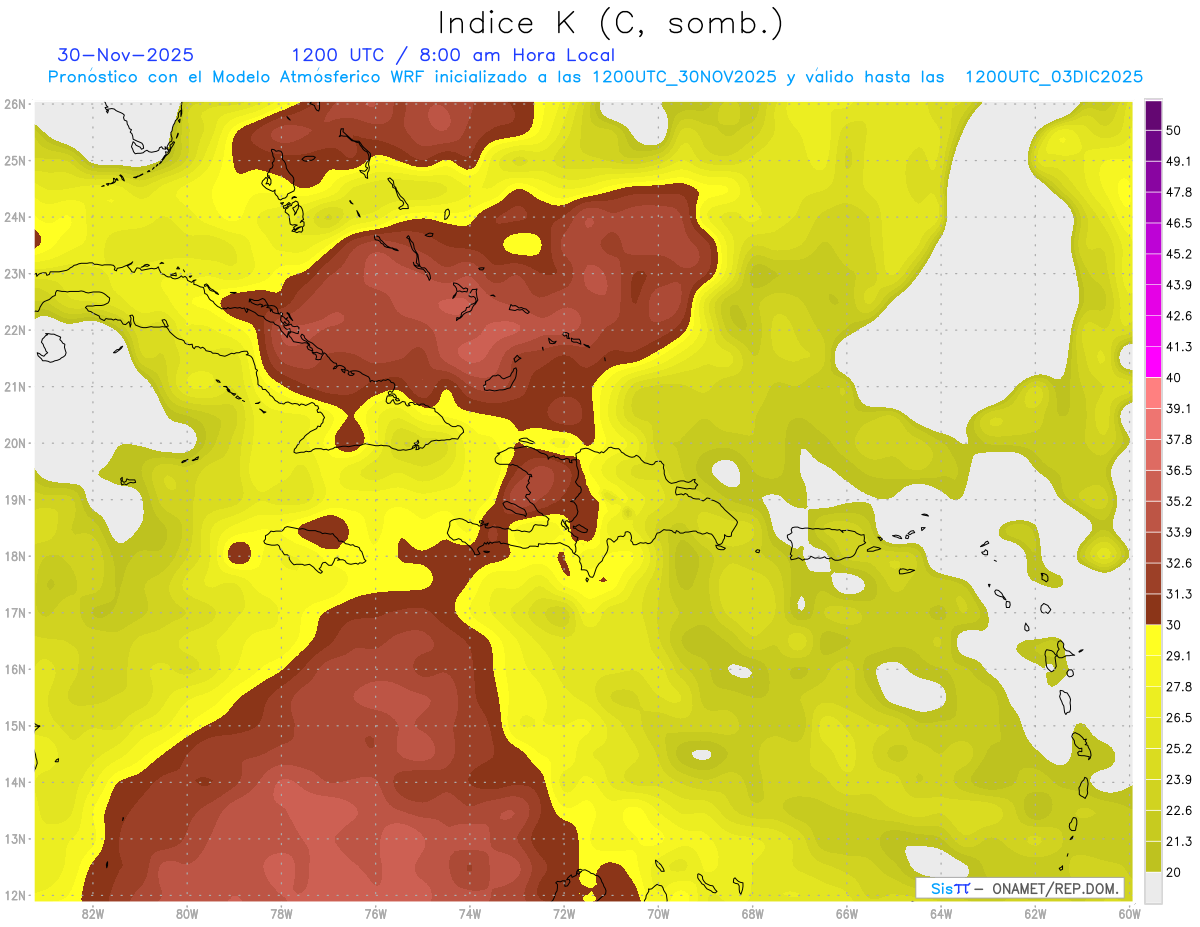Click the "46.5" colorbar label
Screen dimensions: 1200x927
[x=1179, y=223]
